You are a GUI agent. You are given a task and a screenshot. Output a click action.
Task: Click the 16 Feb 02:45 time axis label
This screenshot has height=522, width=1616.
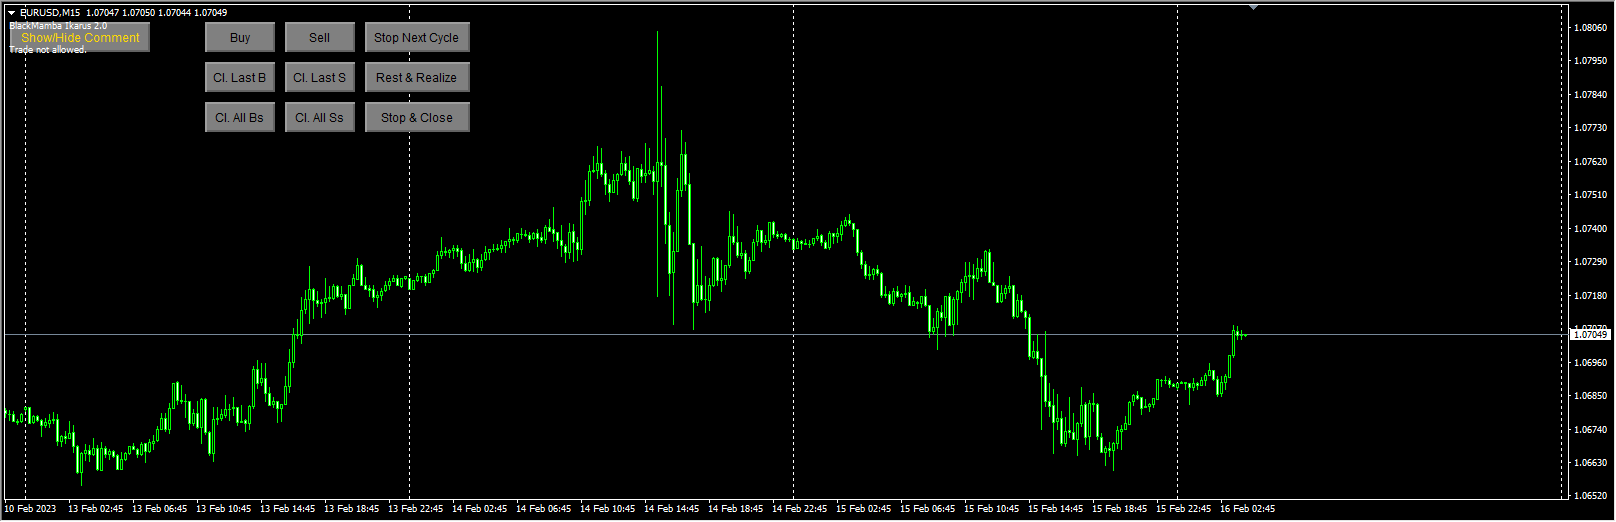[1248, 509]
